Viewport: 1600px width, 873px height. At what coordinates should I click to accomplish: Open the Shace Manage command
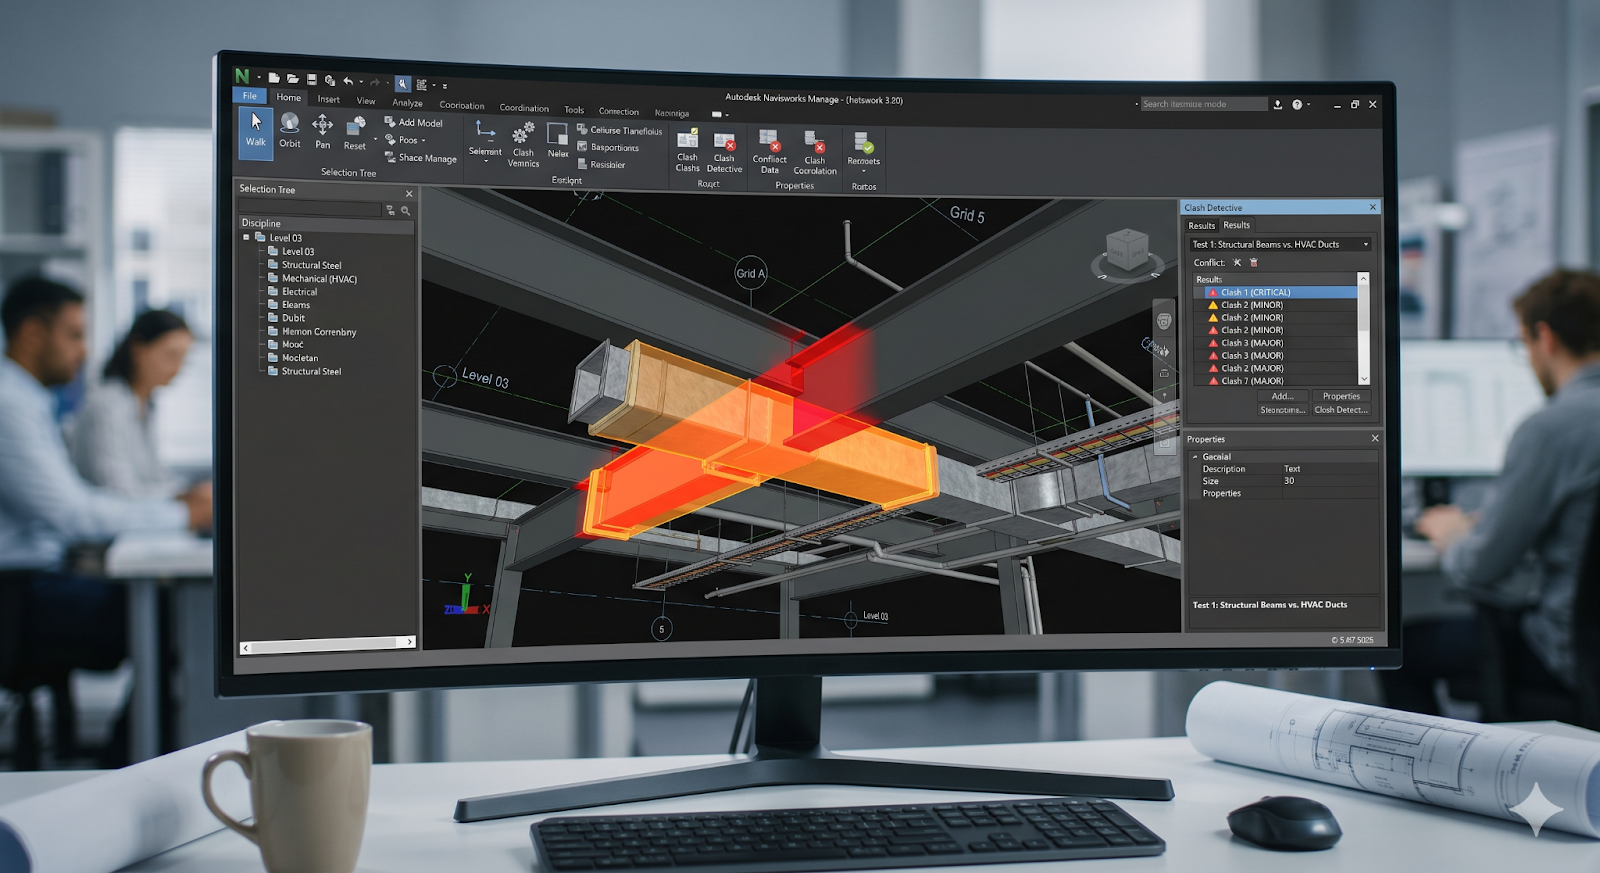point(421,158)
